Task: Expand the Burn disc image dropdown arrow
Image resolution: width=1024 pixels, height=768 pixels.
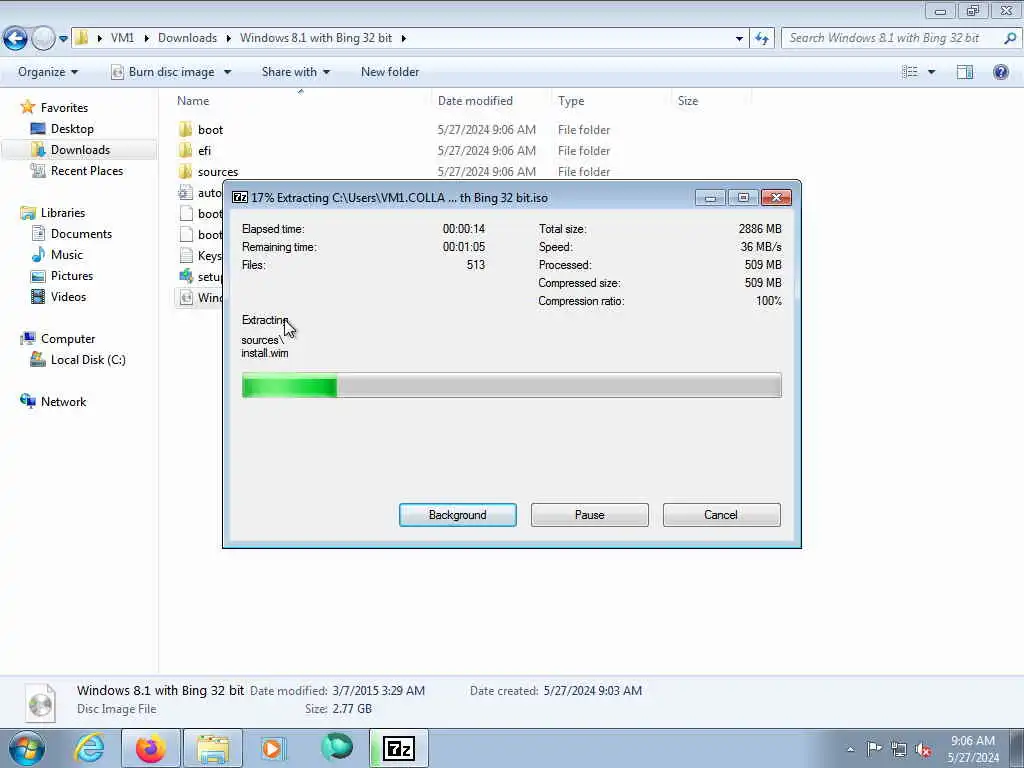Action: [227, 72]
